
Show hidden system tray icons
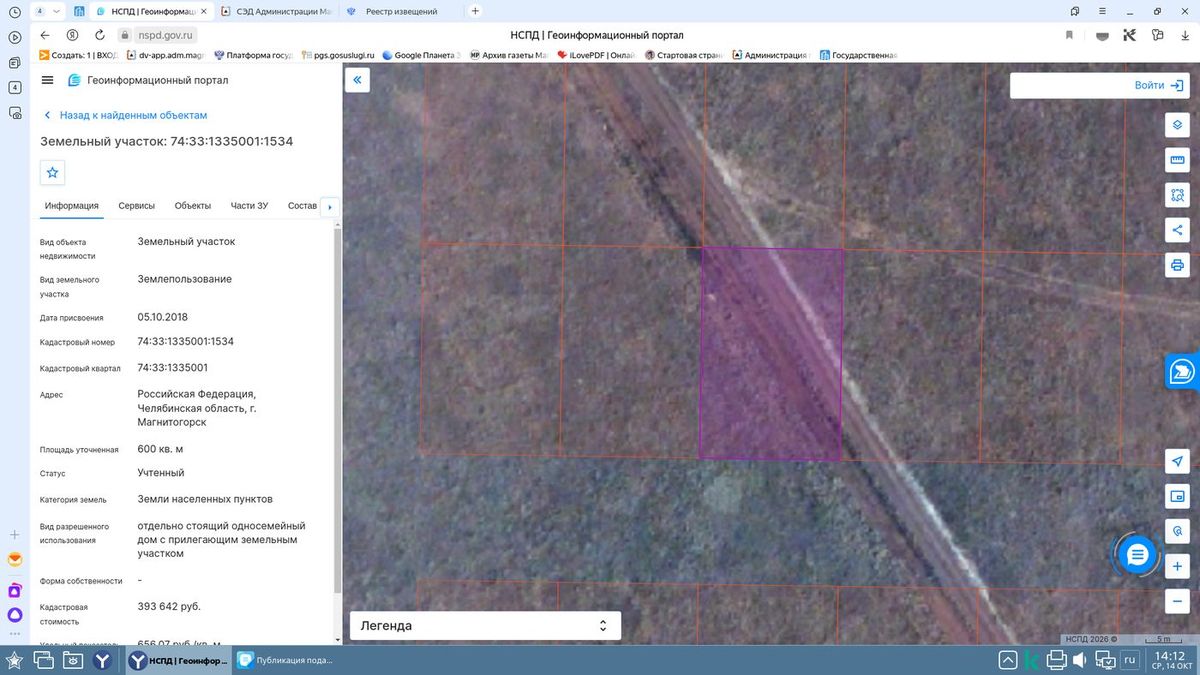1008,660
